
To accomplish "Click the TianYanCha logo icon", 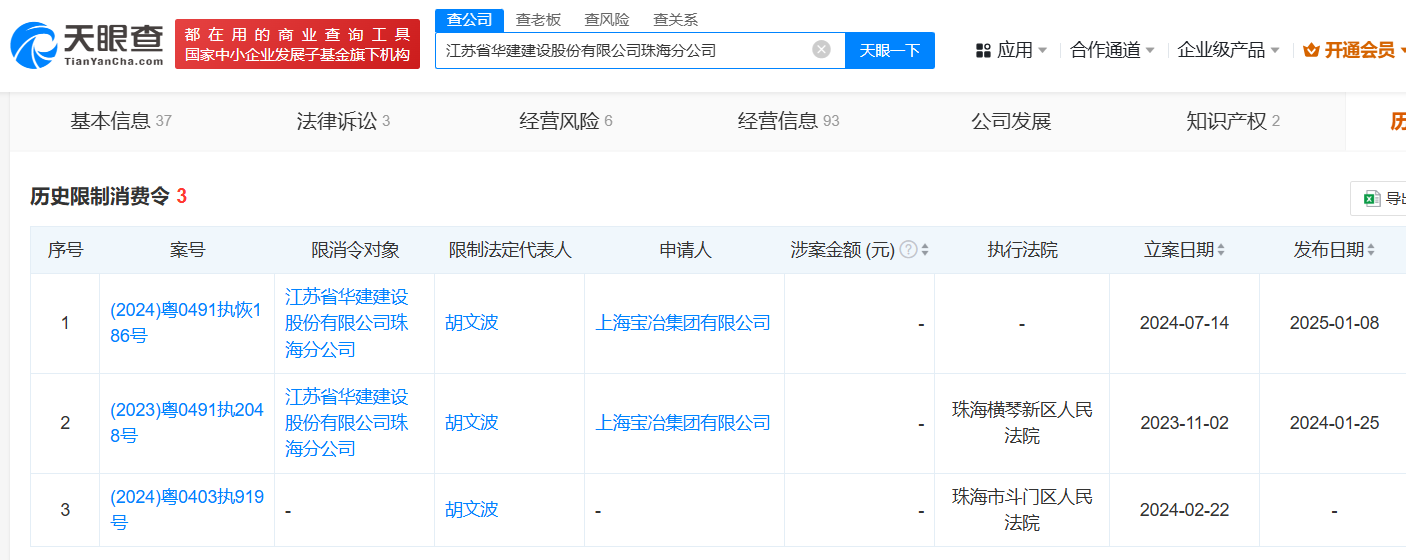I will [x=34, y=45].
